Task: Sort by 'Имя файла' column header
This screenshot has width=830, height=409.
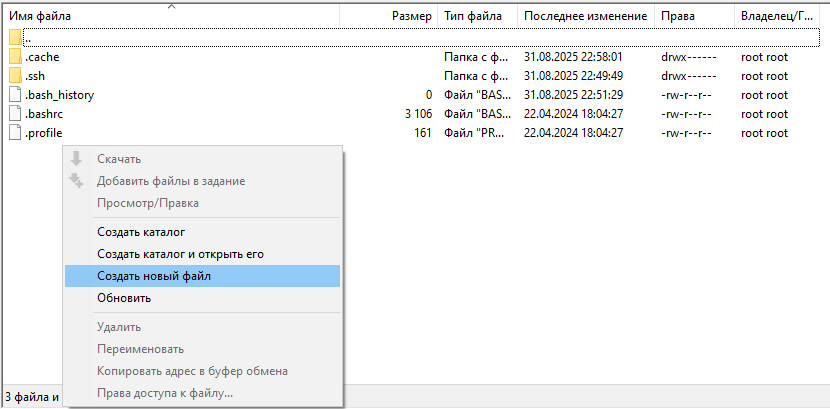Action: tap(40, 16)
